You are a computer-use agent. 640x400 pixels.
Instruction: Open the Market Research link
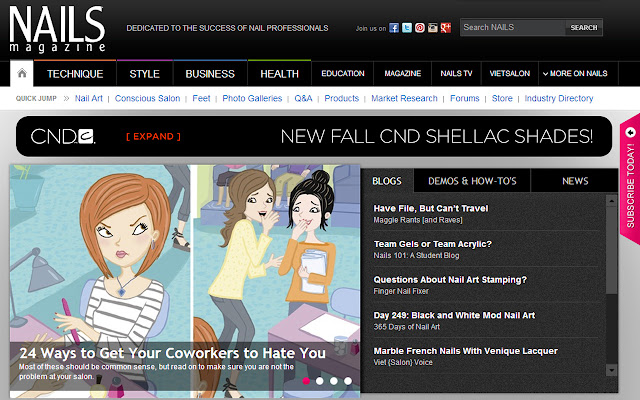[x=404, y=98]
